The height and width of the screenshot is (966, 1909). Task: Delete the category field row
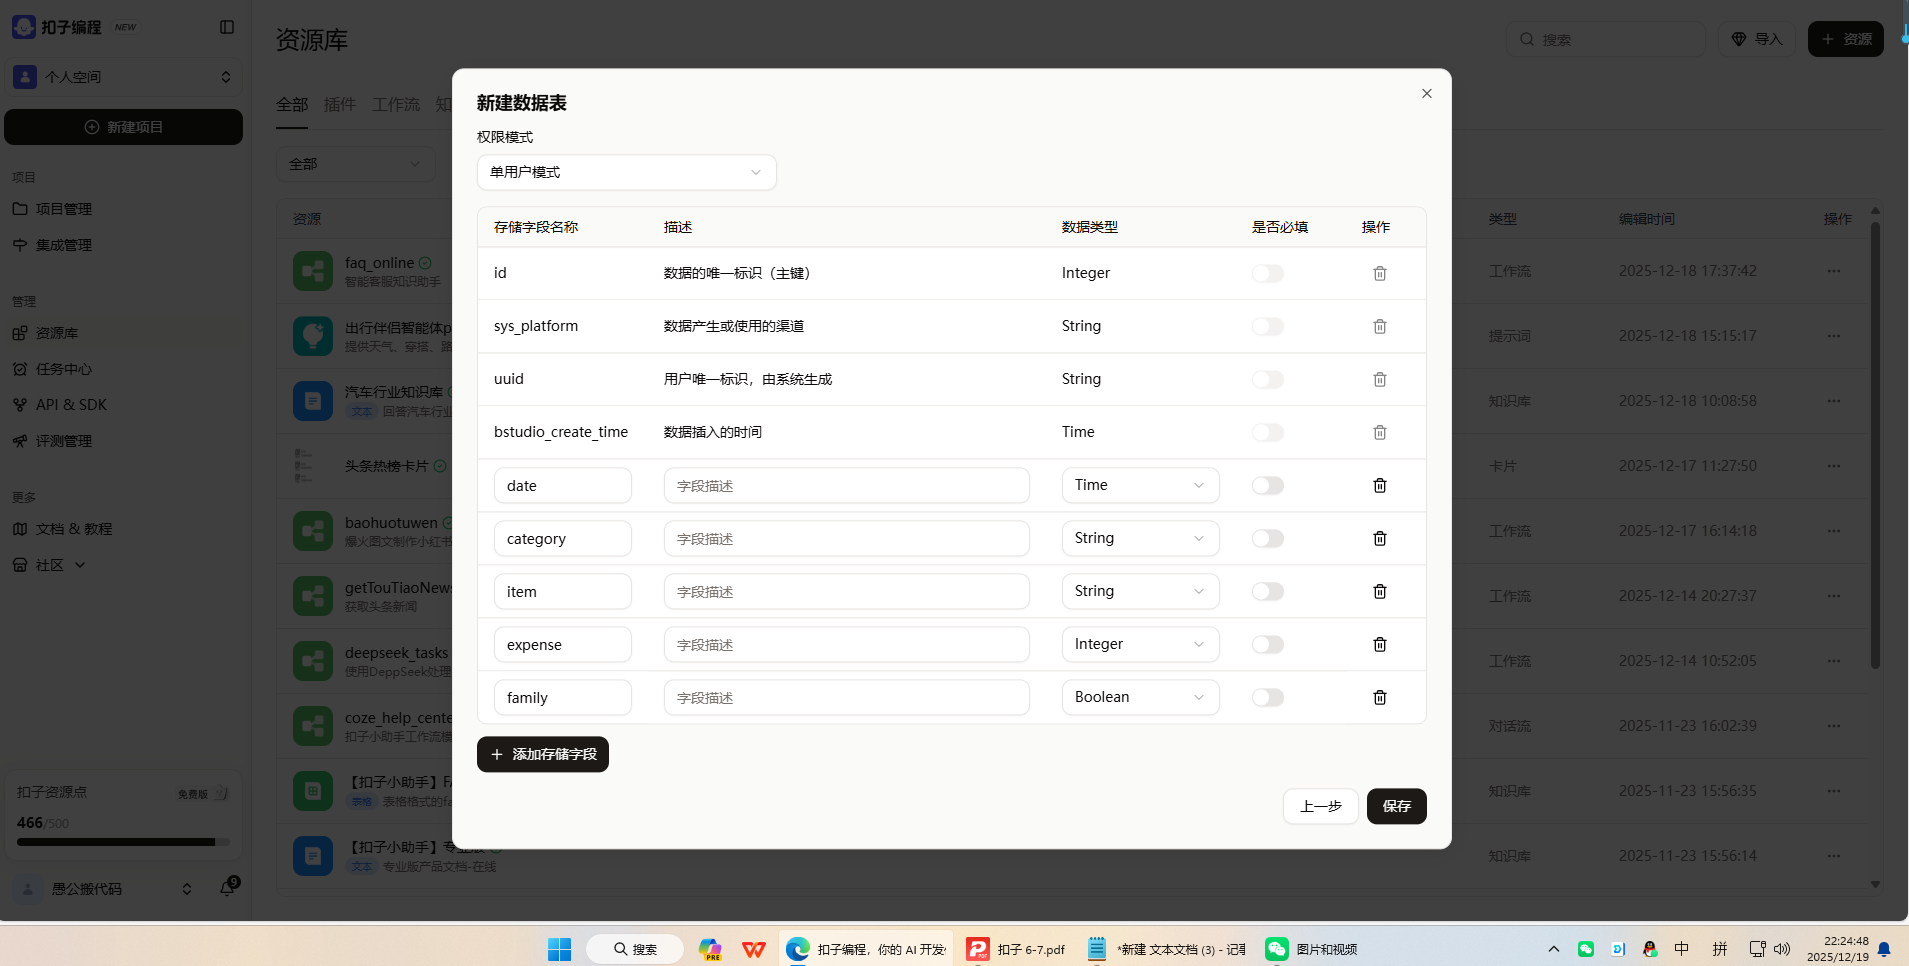[1380, 538]
